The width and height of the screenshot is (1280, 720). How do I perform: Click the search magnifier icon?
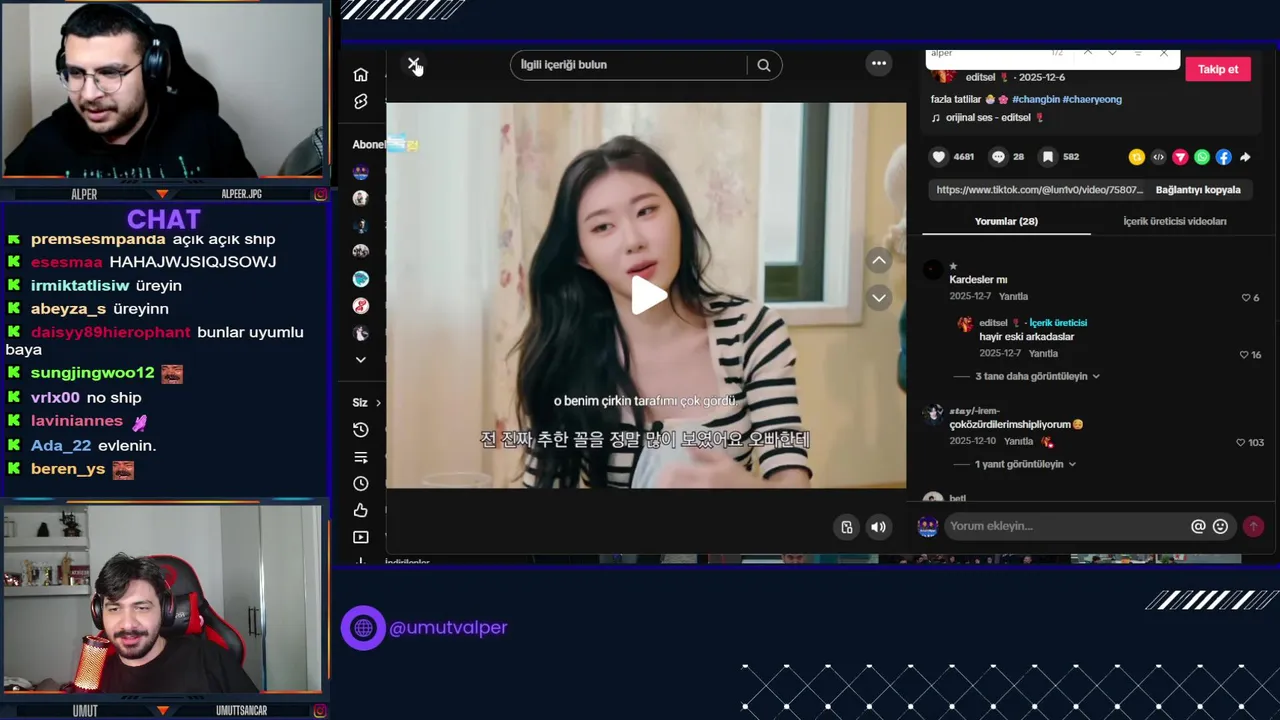[764, 65]
